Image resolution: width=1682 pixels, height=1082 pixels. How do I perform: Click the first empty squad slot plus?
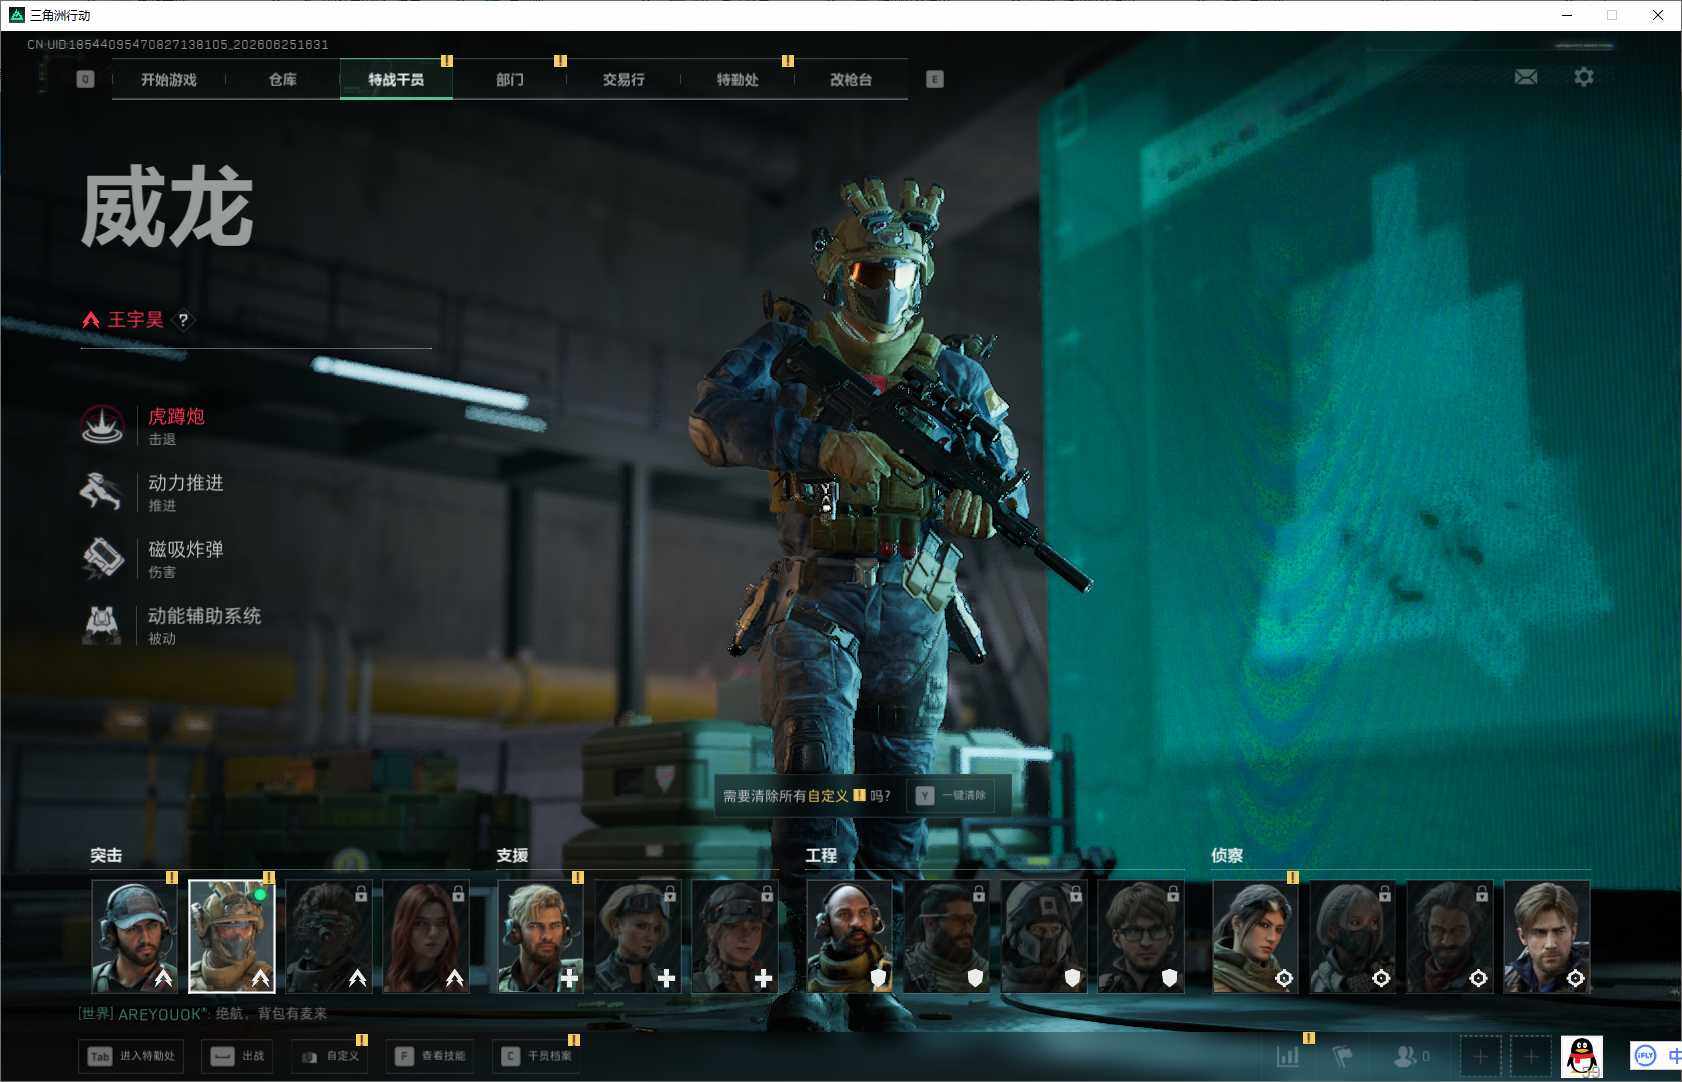click(1480, 1056)
